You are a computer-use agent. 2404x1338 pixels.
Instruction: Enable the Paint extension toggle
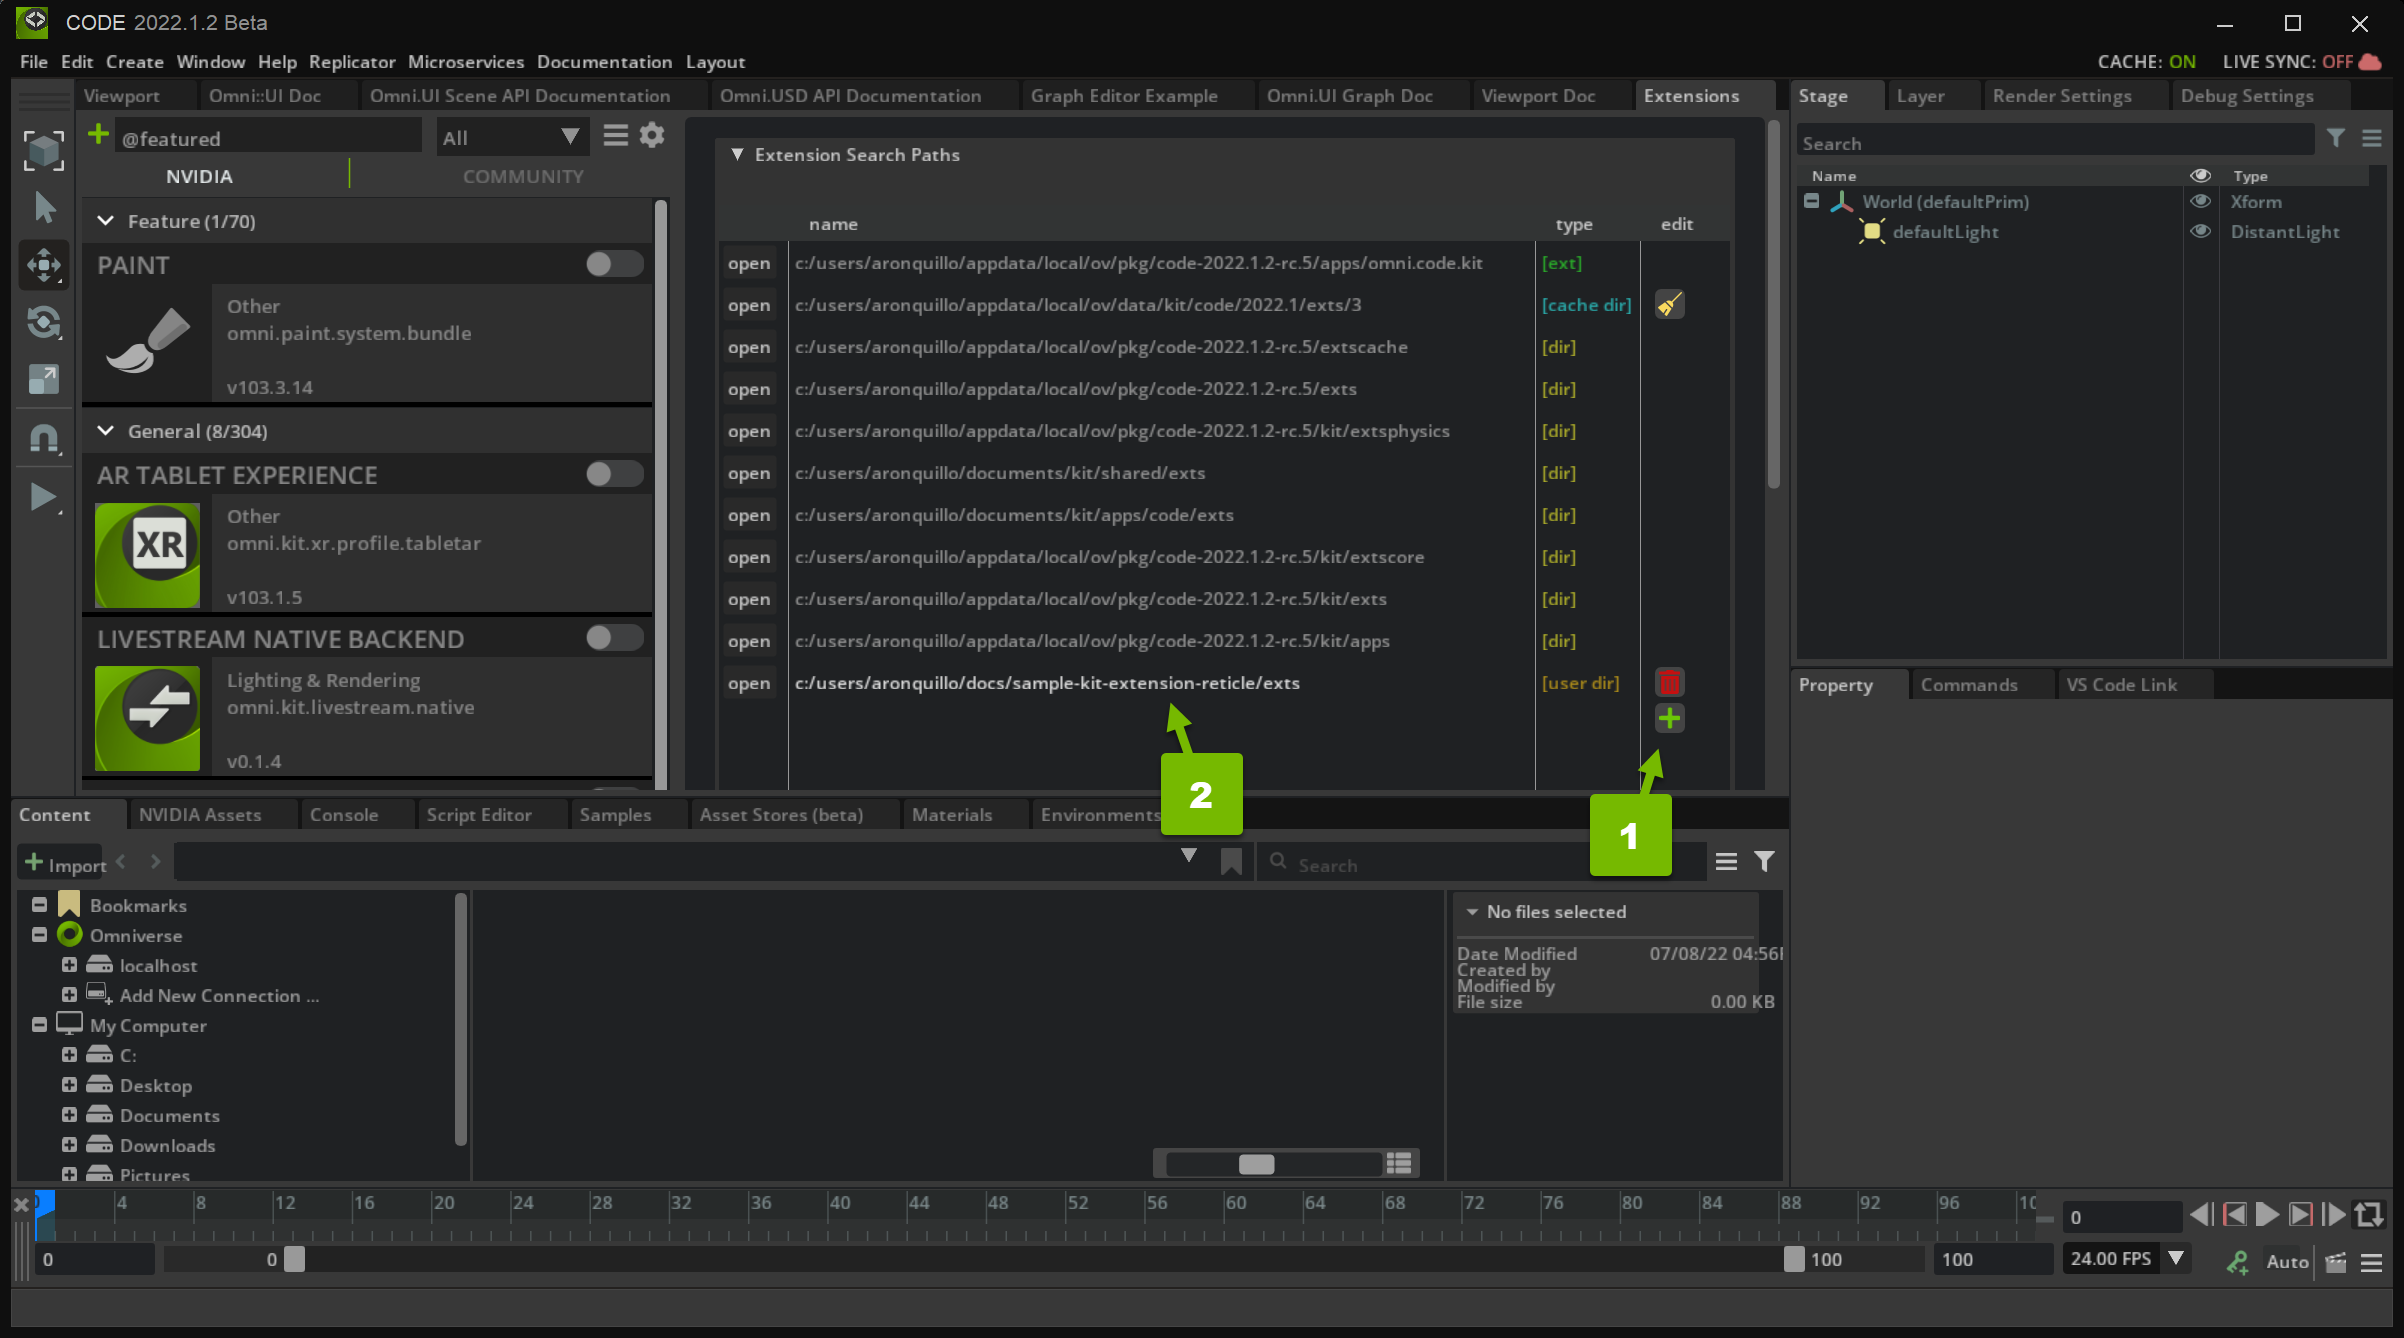pos(614,264)
